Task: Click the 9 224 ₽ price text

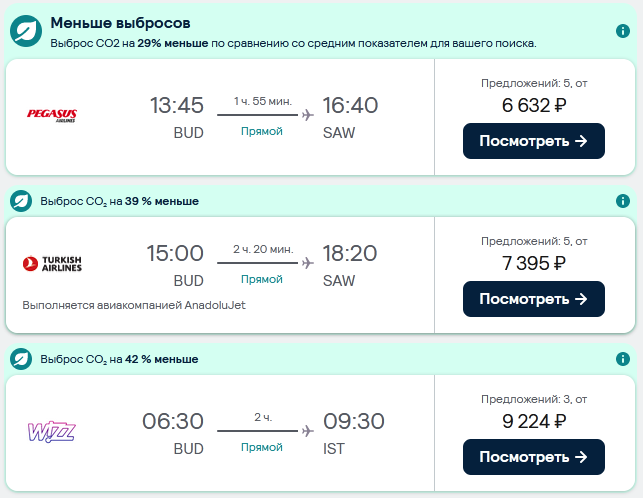Action: click(533, 421)
